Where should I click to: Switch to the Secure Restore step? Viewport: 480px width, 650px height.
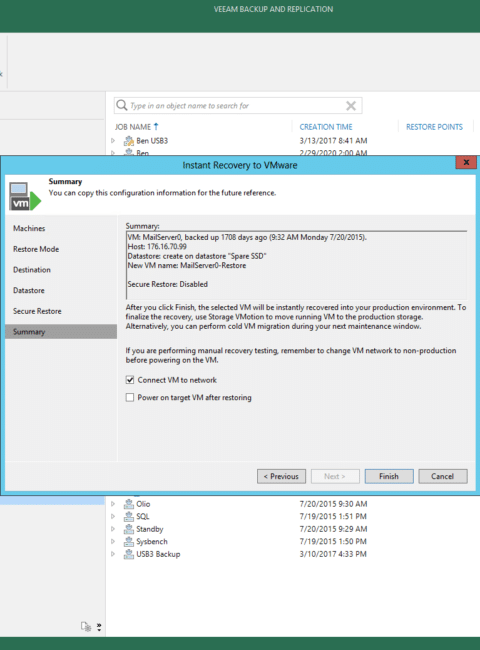(x=37, y=311)
